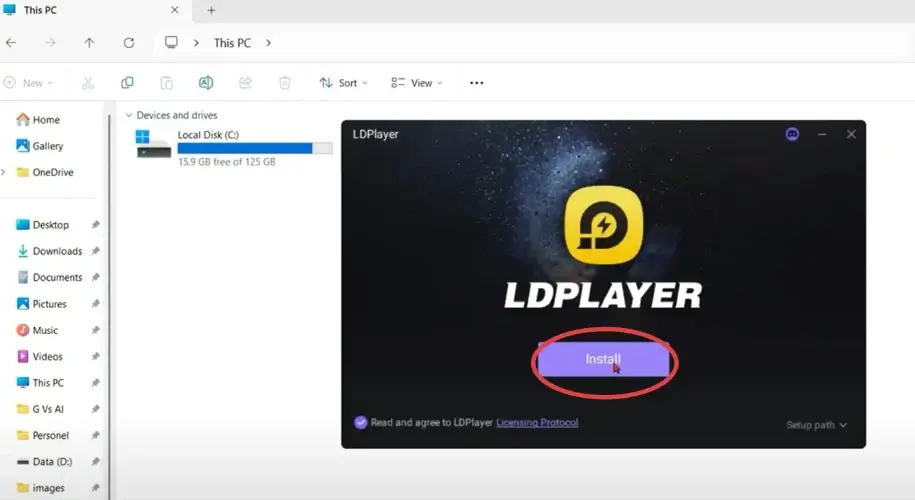Collapse the Devices and drives group
The image size is (915, 500).
point(128,115)
